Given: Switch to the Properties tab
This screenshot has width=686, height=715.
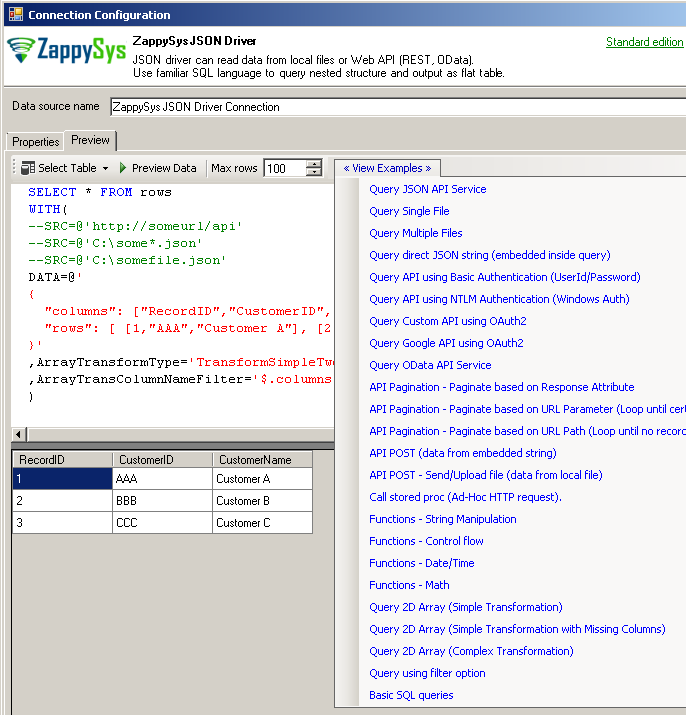Looking at the screenshot, I should pyautogui.click(x=36, y=142).
